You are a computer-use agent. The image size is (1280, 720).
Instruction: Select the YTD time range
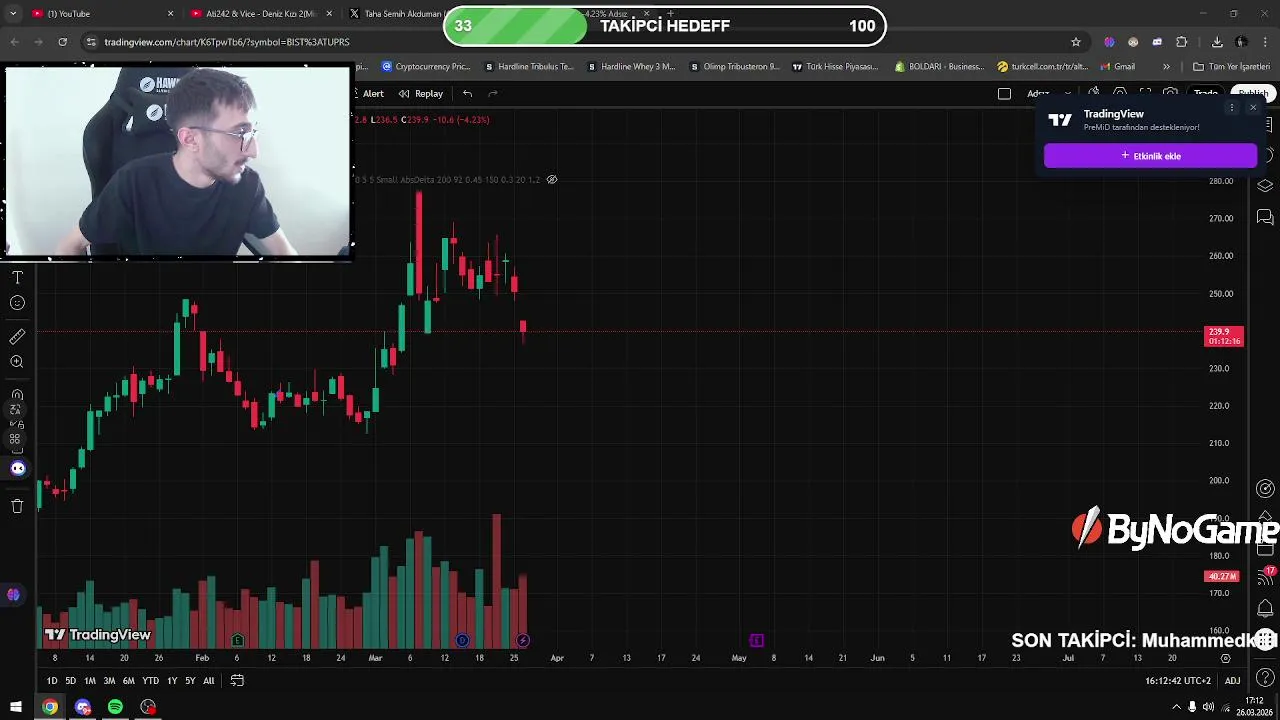150,680
